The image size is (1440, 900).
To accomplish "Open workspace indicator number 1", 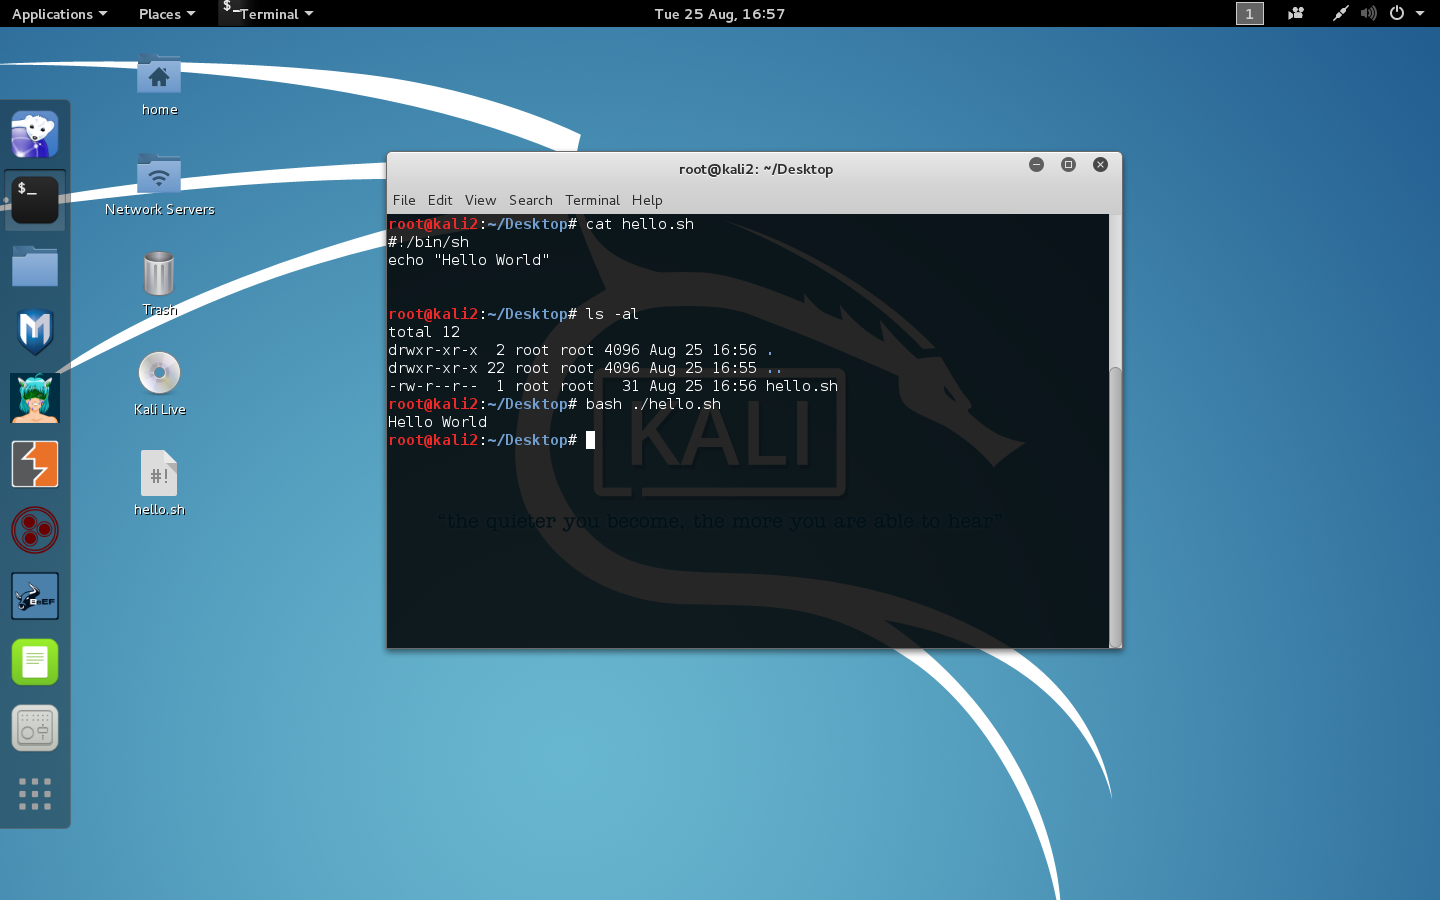I will point(1250,13).
